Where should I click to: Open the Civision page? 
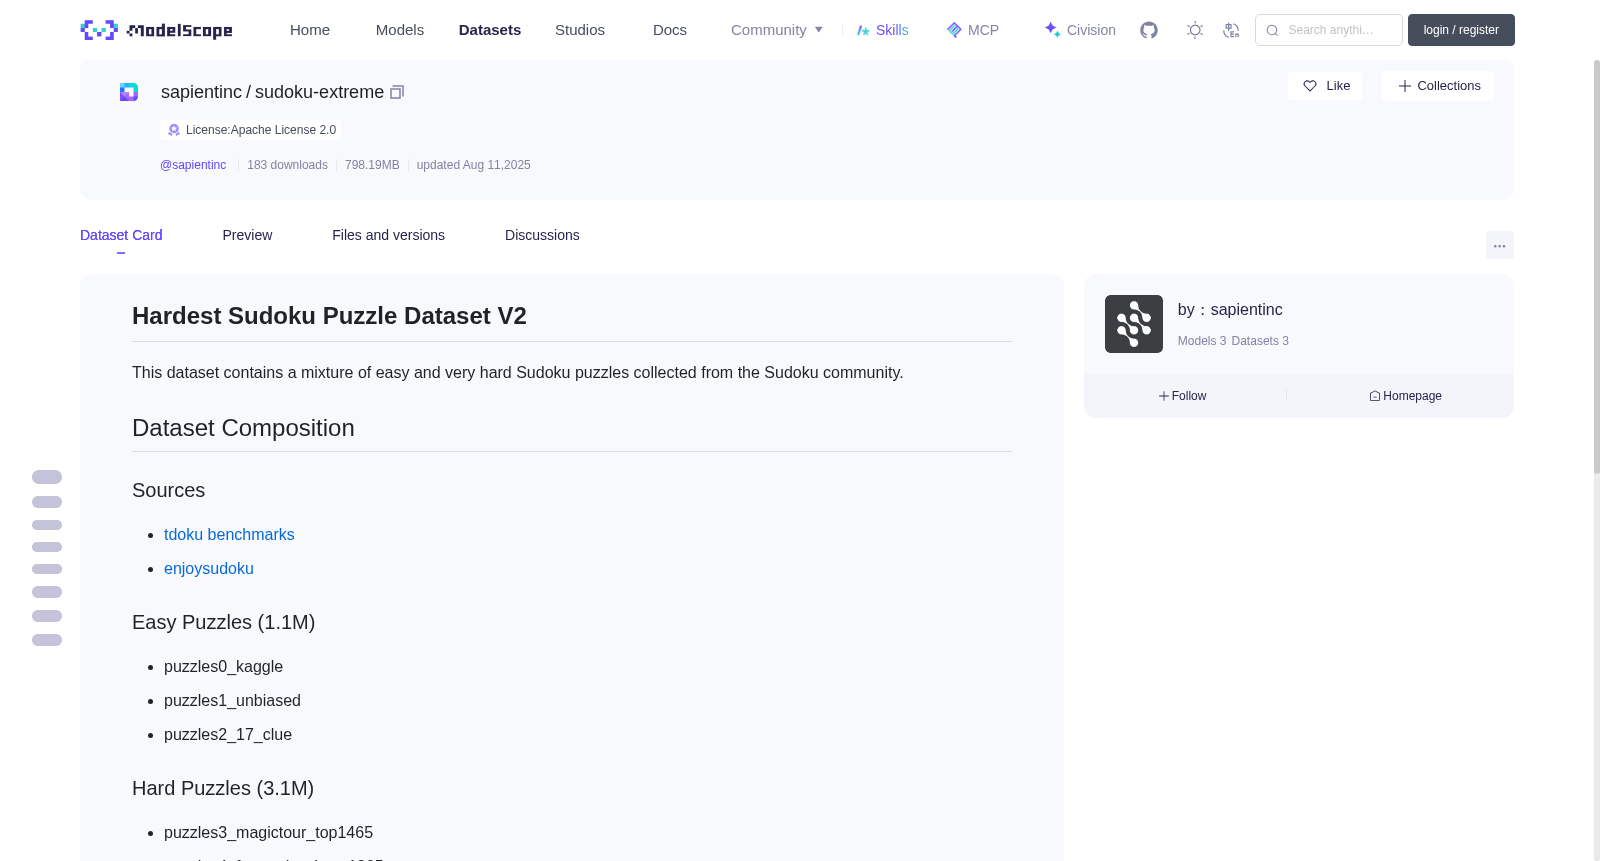1080,30
